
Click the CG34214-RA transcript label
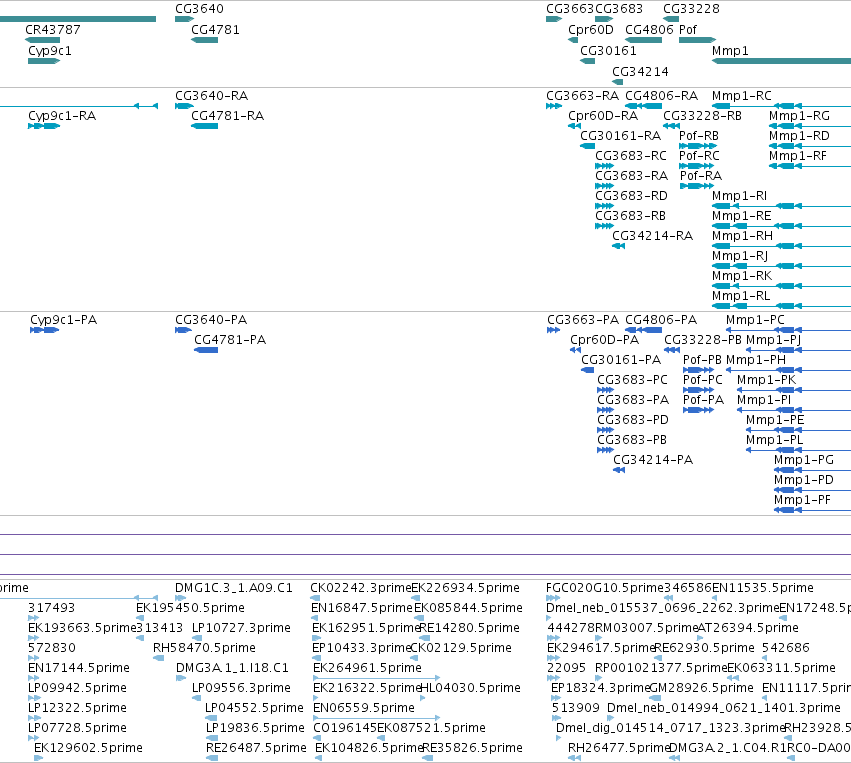click(x=652, y=236)
